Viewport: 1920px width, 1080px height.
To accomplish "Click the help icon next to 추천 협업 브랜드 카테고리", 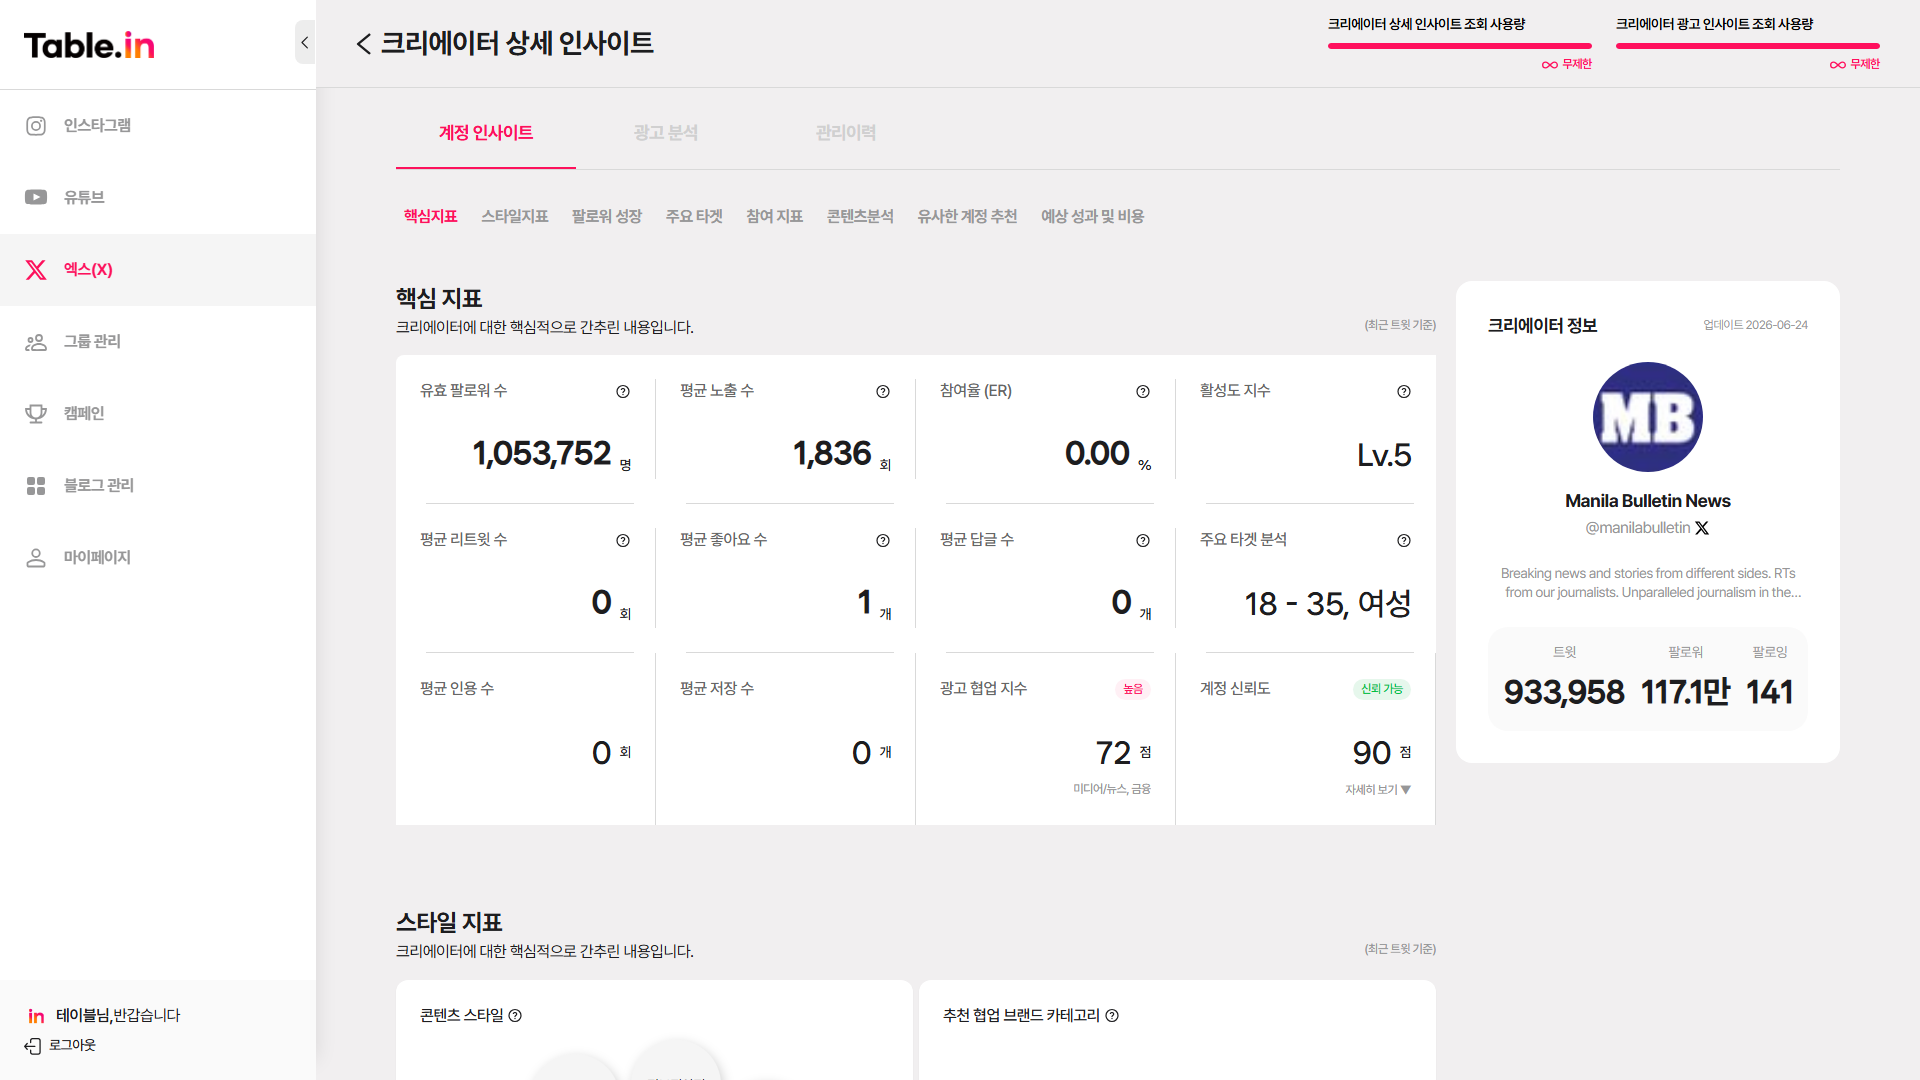I will click(x=1112, y=1016).
